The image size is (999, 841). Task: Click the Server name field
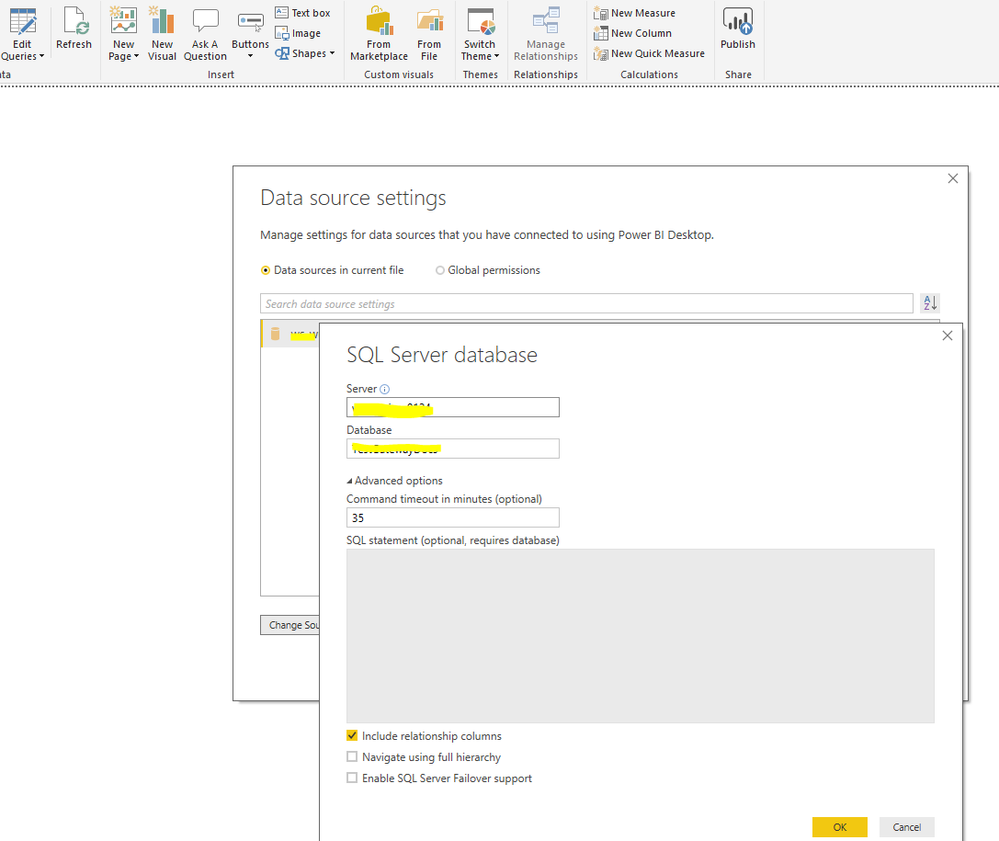(453, 407)
